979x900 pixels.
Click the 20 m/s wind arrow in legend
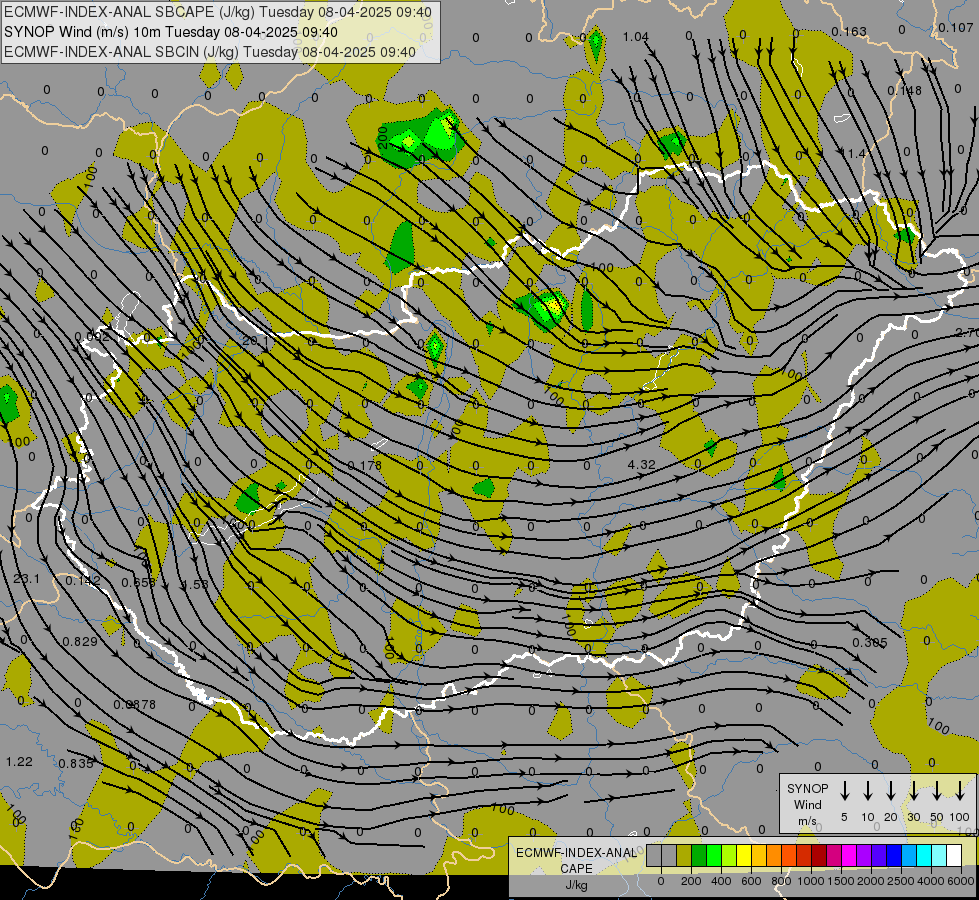tap(890, 791)
